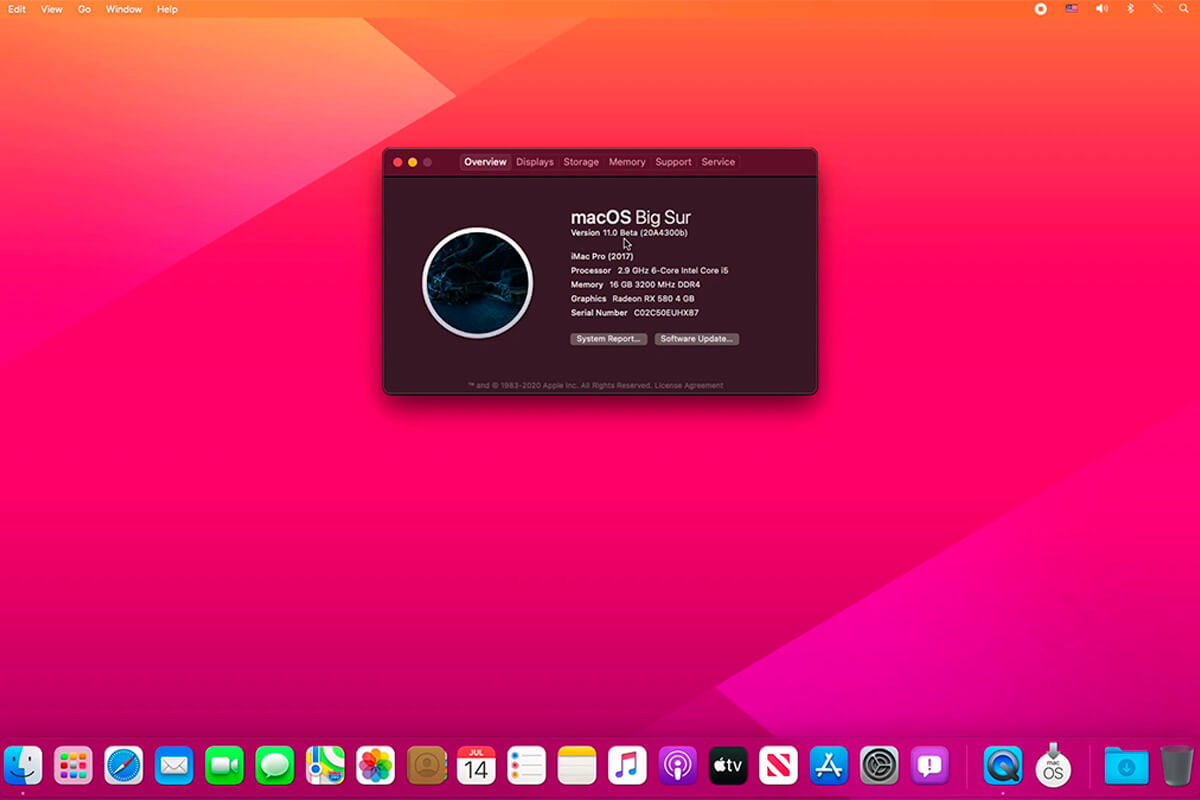Open the Go menu
Viewport: 1200px width, 800px height.
[x=84, y=9]
